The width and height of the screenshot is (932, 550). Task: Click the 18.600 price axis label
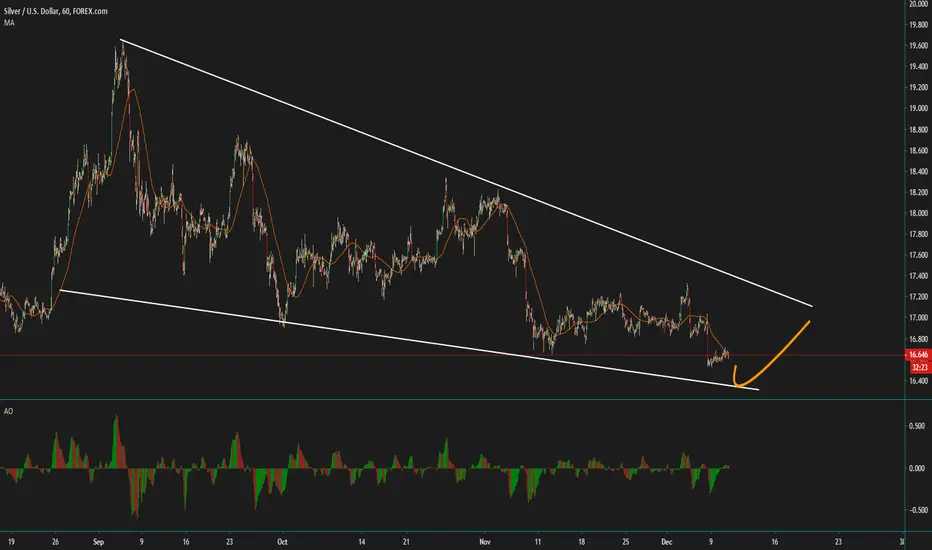pos(918,150)
